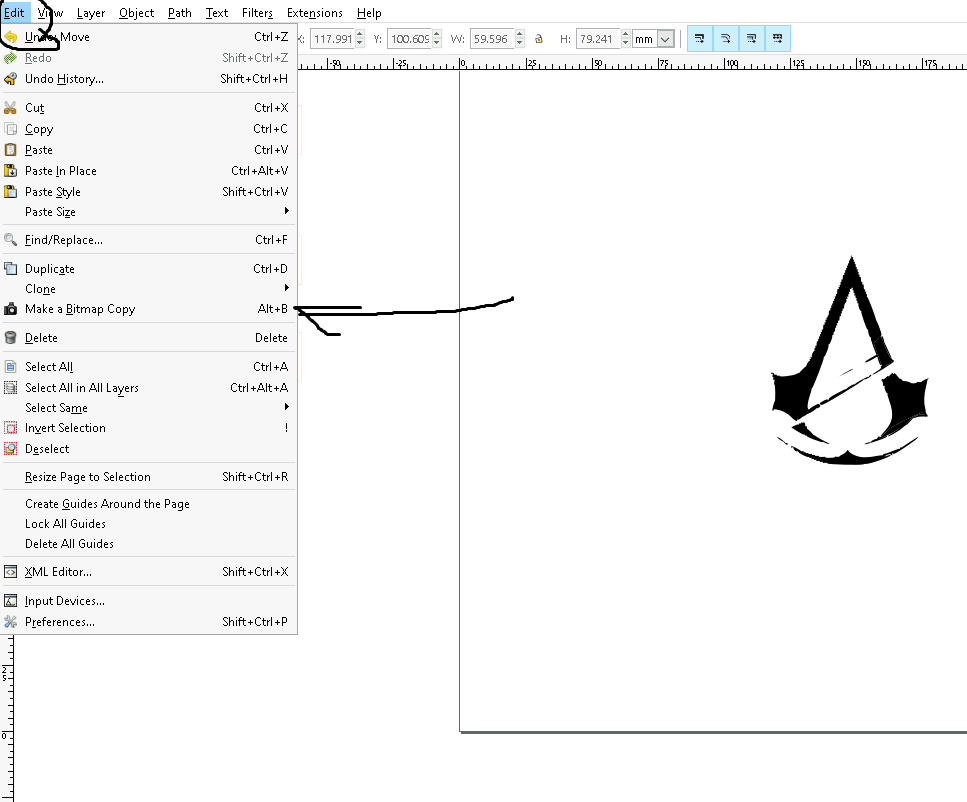Click the H height input field
967x802 pixels.
(x=597, y=39)
